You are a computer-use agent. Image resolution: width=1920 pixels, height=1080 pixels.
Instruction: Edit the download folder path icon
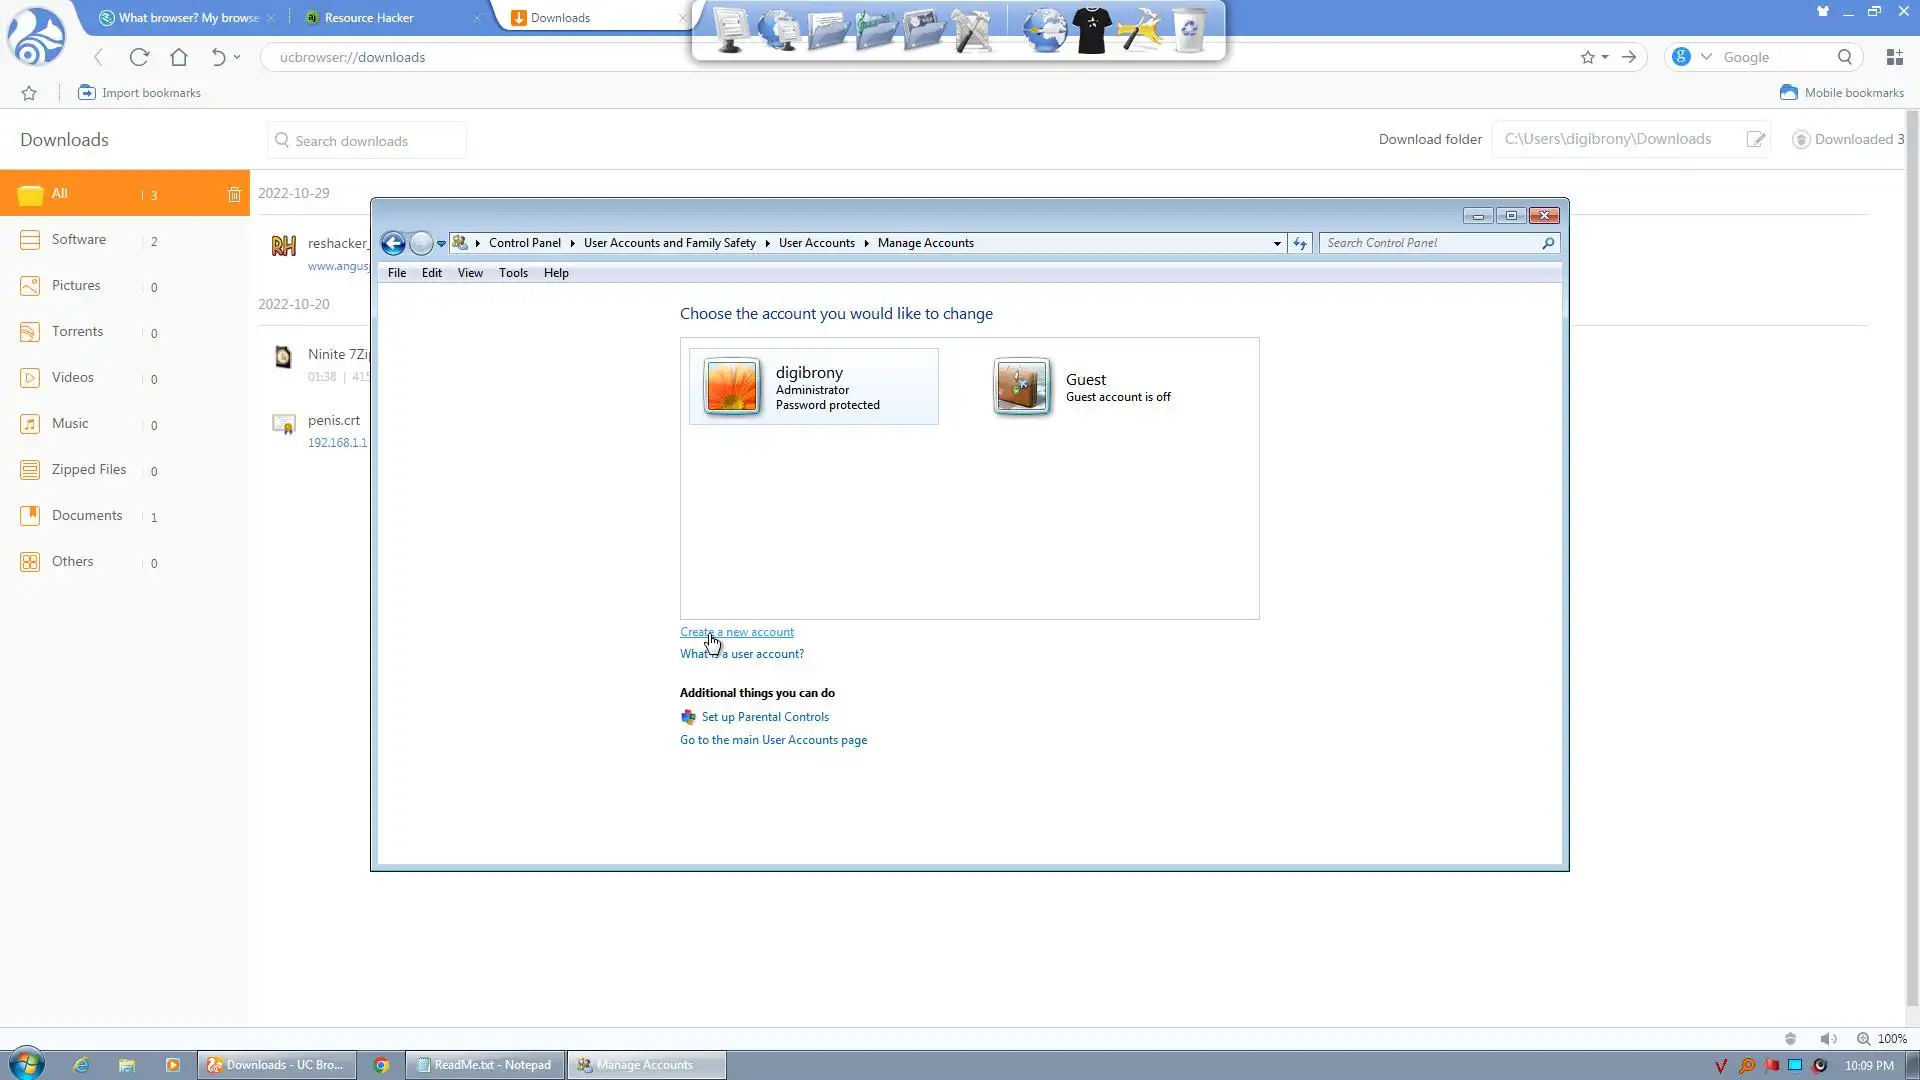(1756, 139)
